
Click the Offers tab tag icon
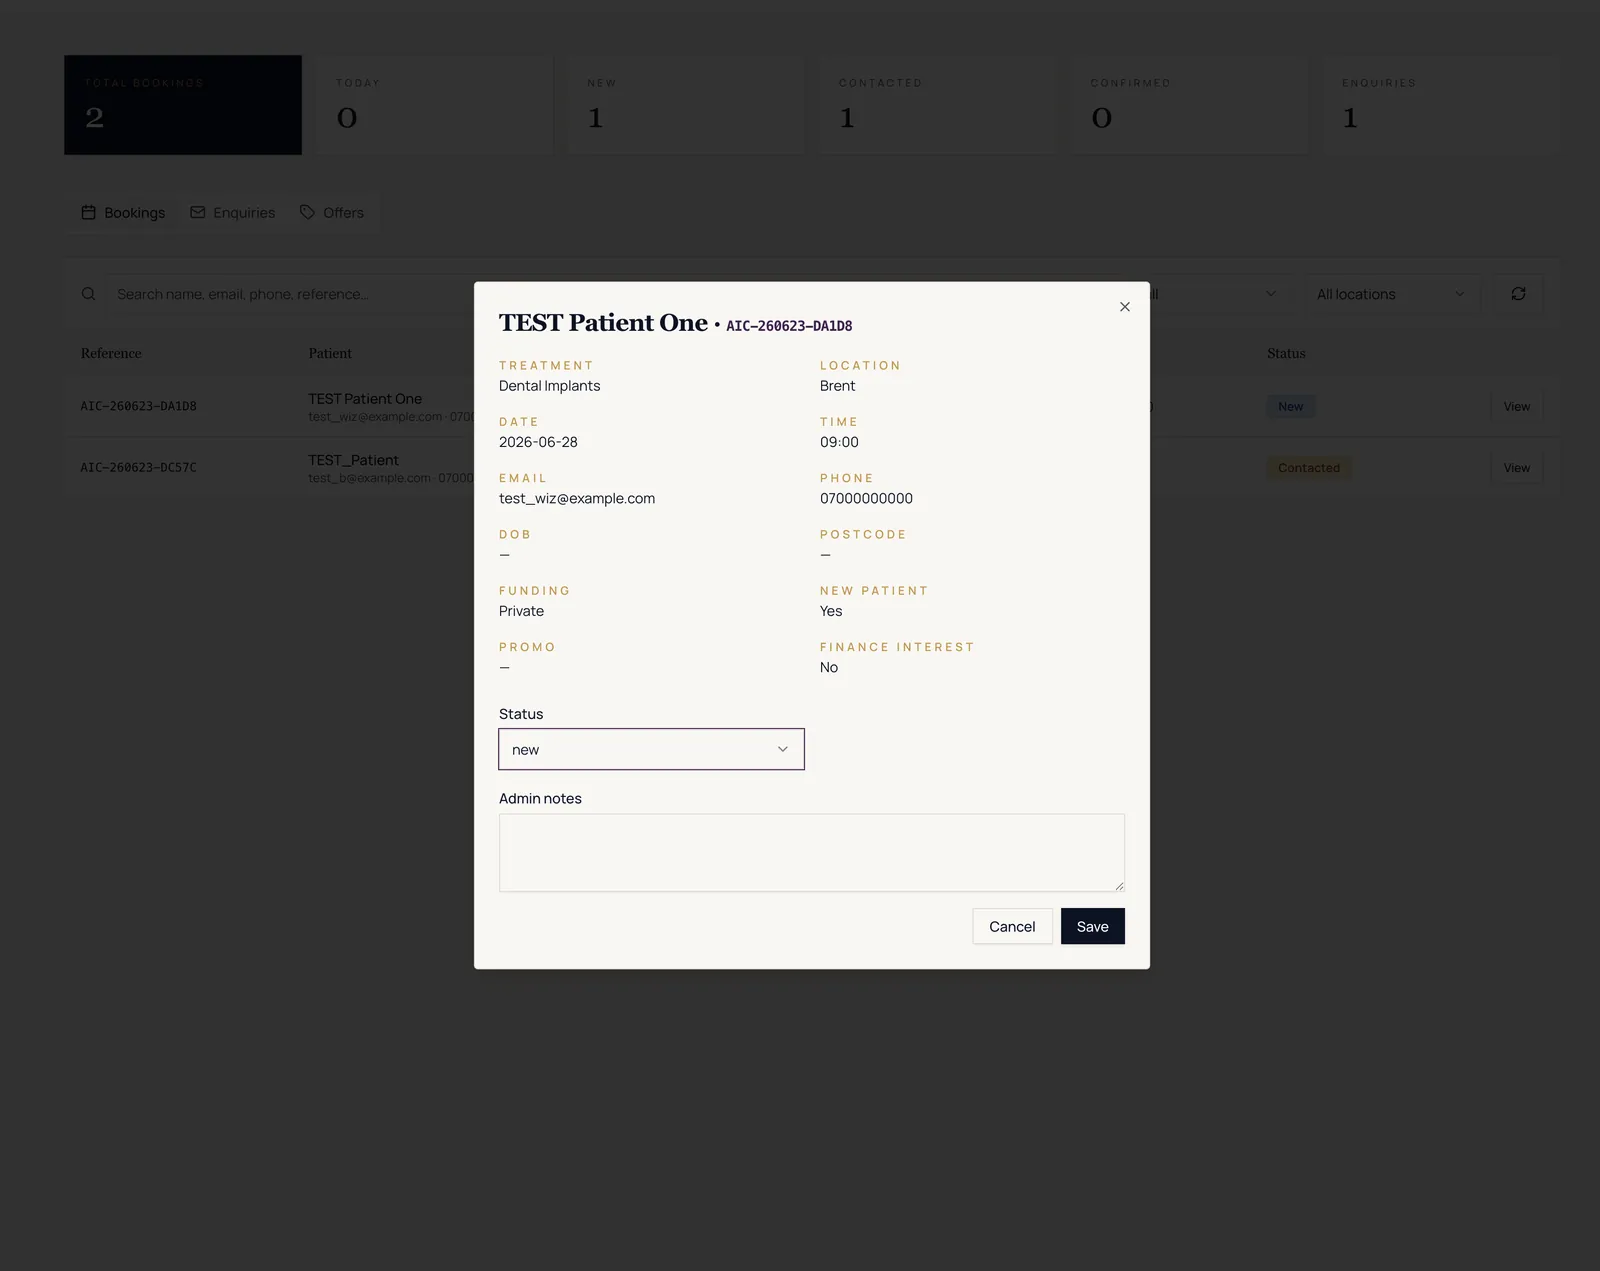pos(307,212)
